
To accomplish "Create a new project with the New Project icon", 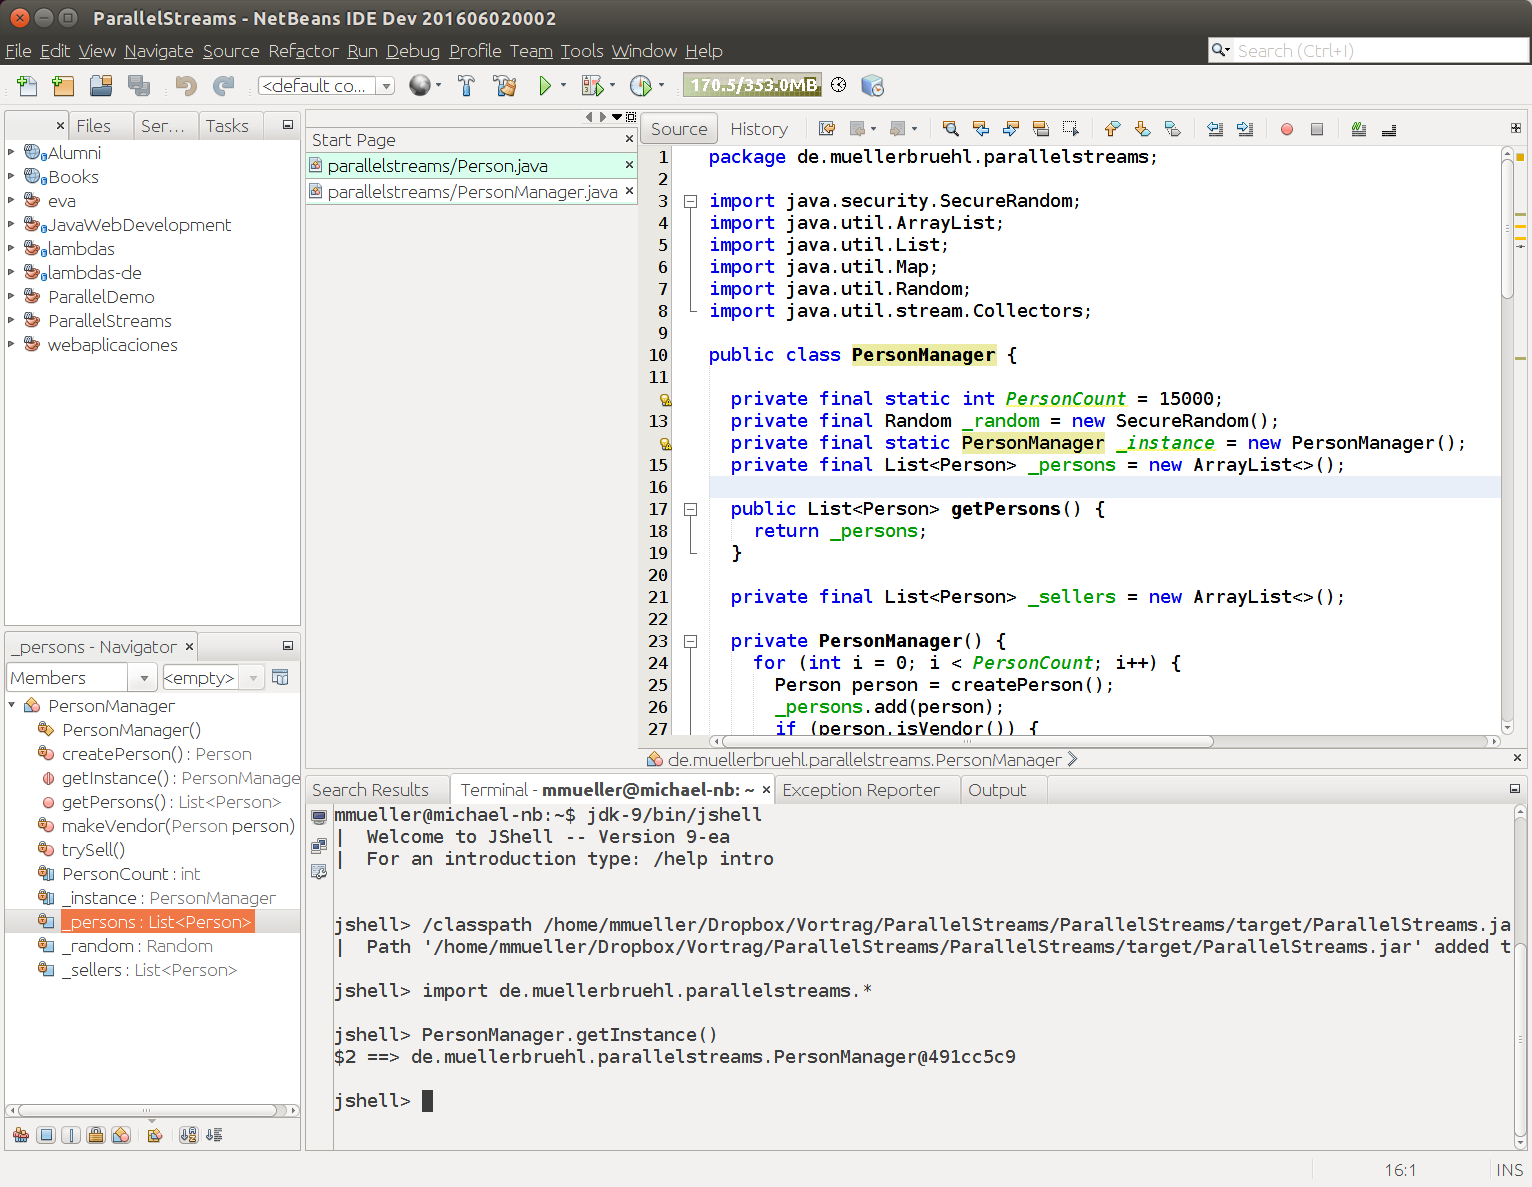I will (63, 85).
